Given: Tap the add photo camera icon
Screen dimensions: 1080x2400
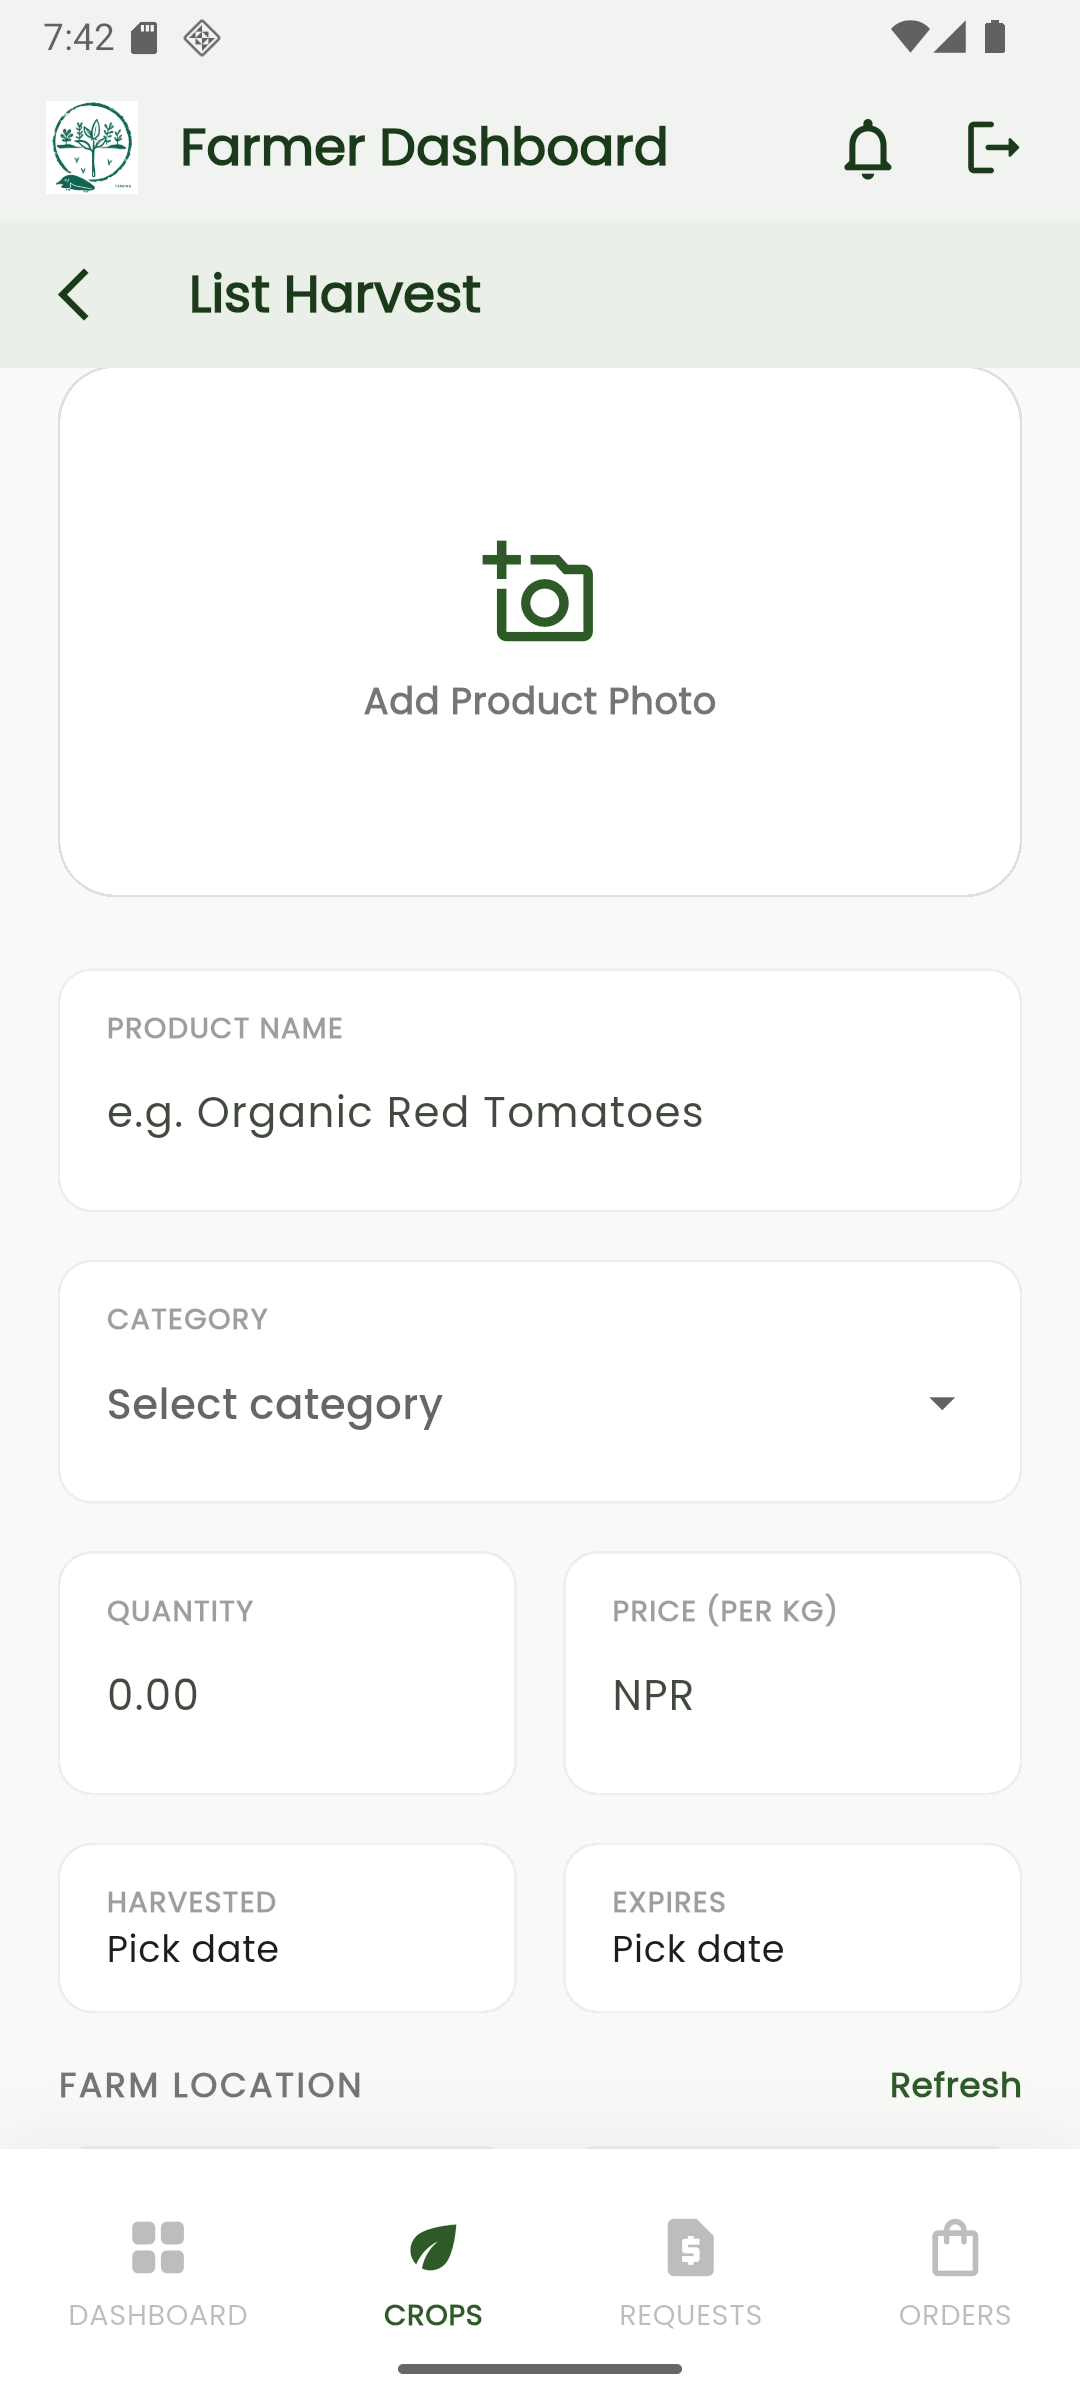Looking at the screenshot, I should click(539, 592).
